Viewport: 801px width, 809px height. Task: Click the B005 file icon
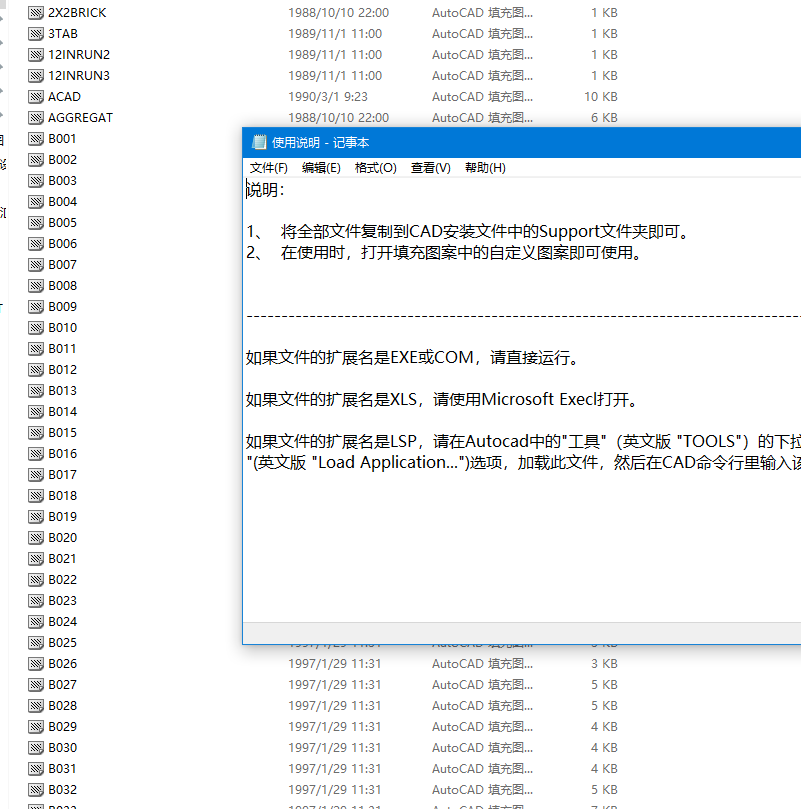[36, 223]
